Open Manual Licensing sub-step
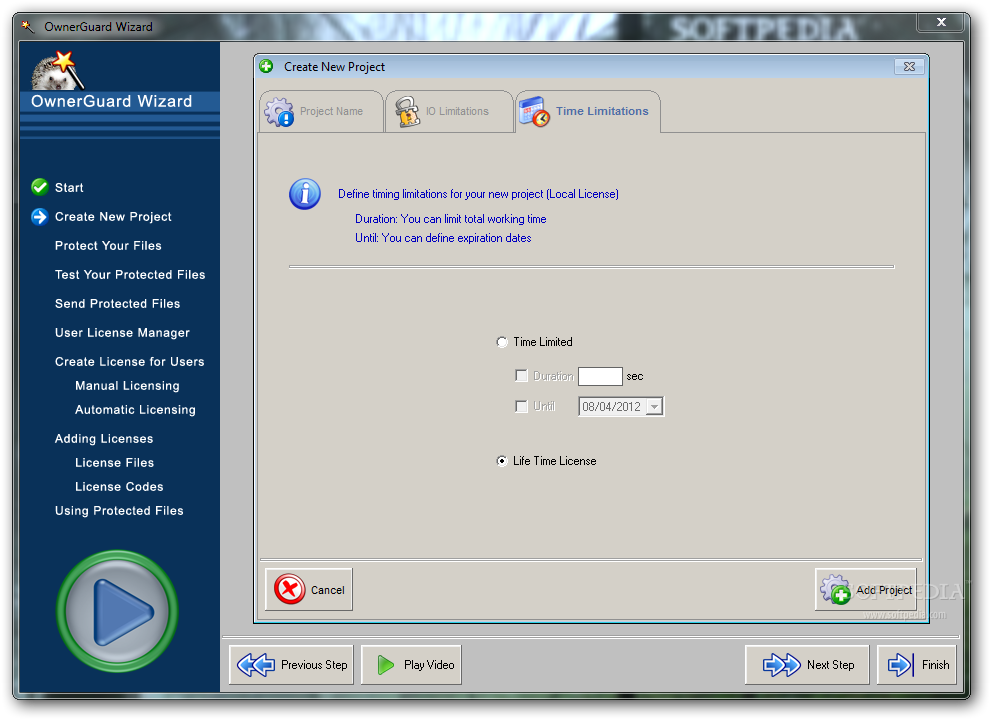Image resolution: width=991 pixels, height=720 pixels. point(127,386)
